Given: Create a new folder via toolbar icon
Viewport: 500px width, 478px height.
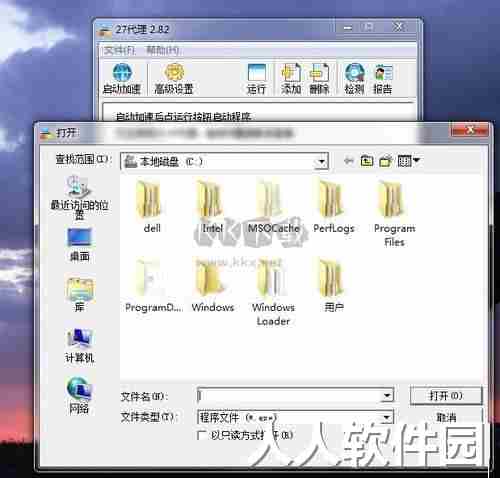Looking at the screenshot, I should point(386,161).
